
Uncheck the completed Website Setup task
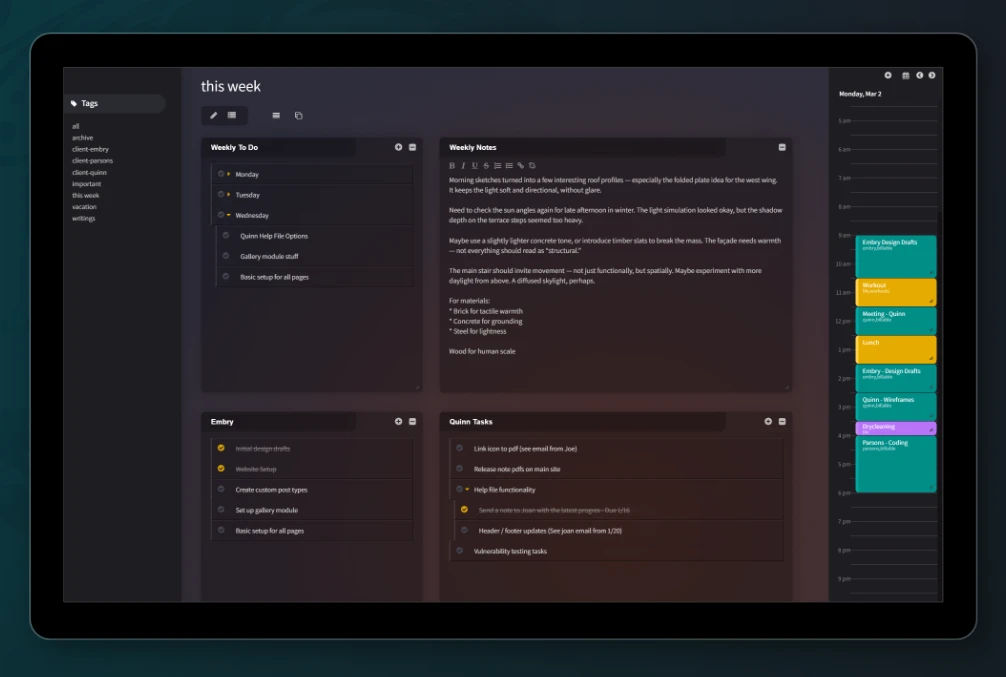point(221,468)
